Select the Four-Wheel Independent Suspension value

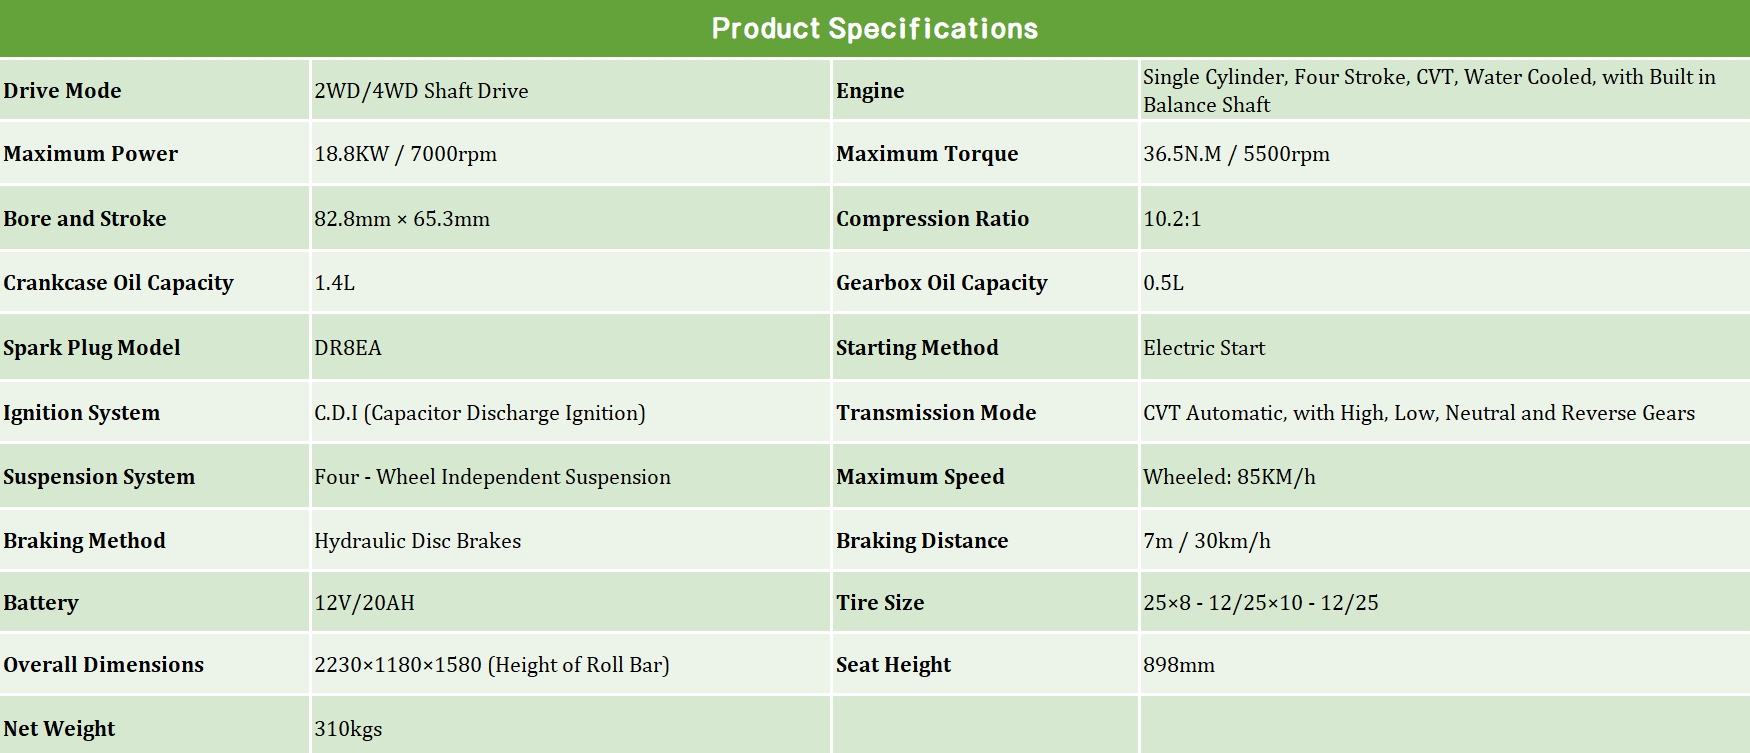492,477
